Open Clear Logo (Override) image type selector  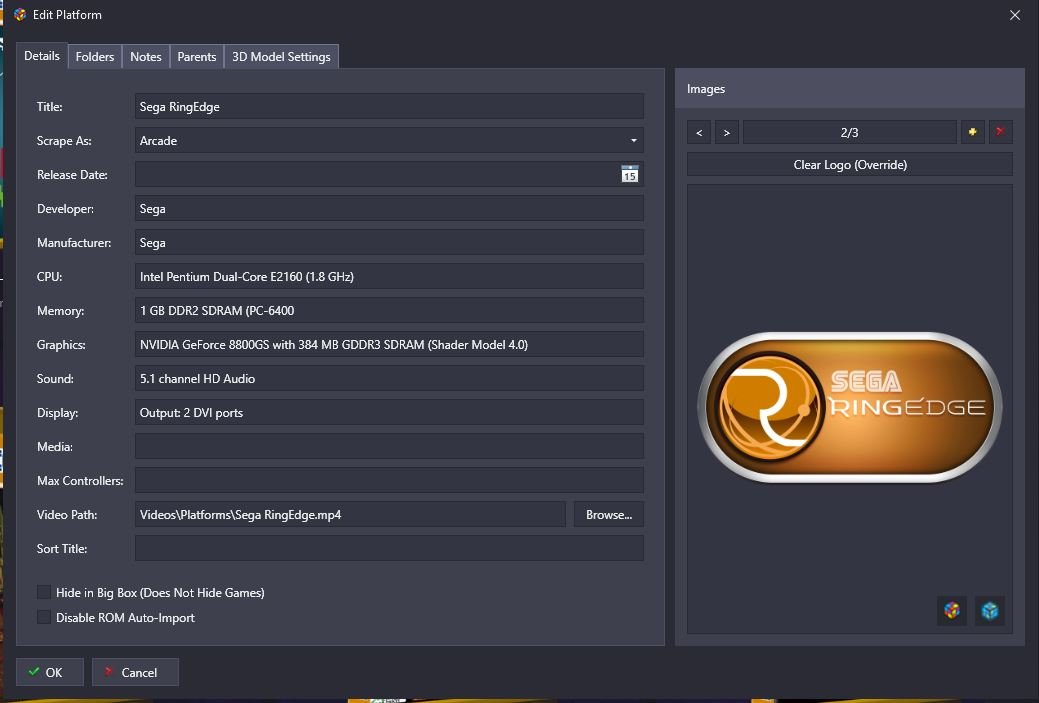849,164
